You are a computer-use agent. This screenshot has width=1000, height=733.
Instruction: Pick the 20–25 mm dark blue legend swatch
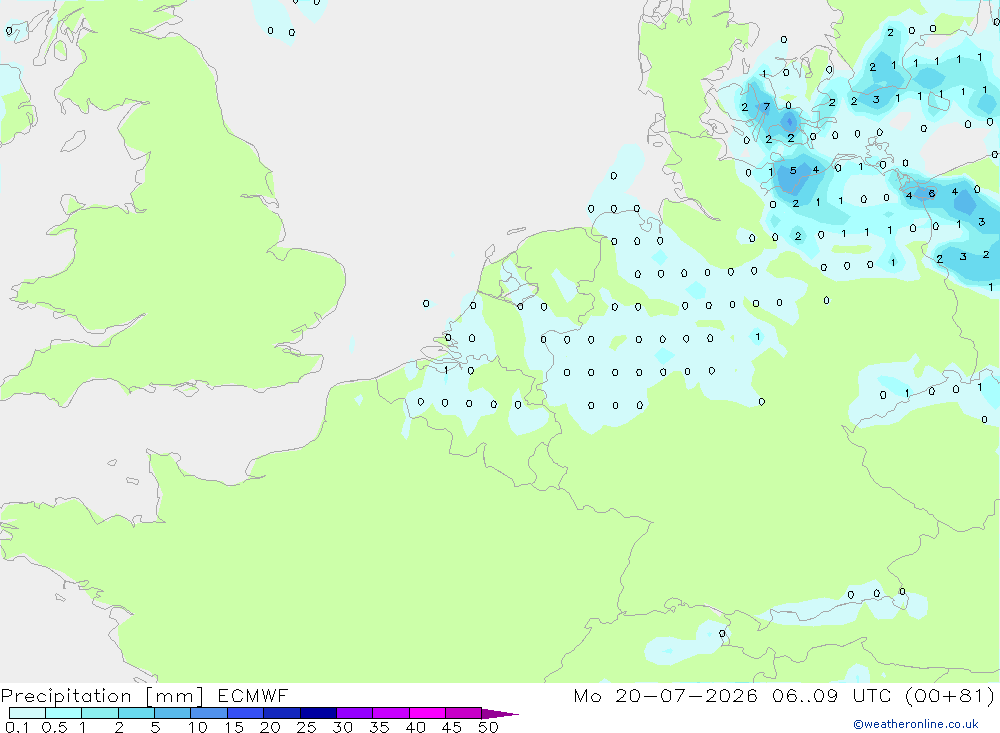[x=282, y=713]
